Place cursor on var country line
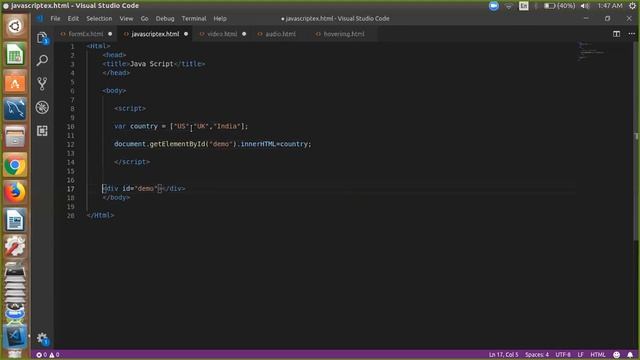The height and width of the screenshot is (360, 640). (x=181, y=126)
